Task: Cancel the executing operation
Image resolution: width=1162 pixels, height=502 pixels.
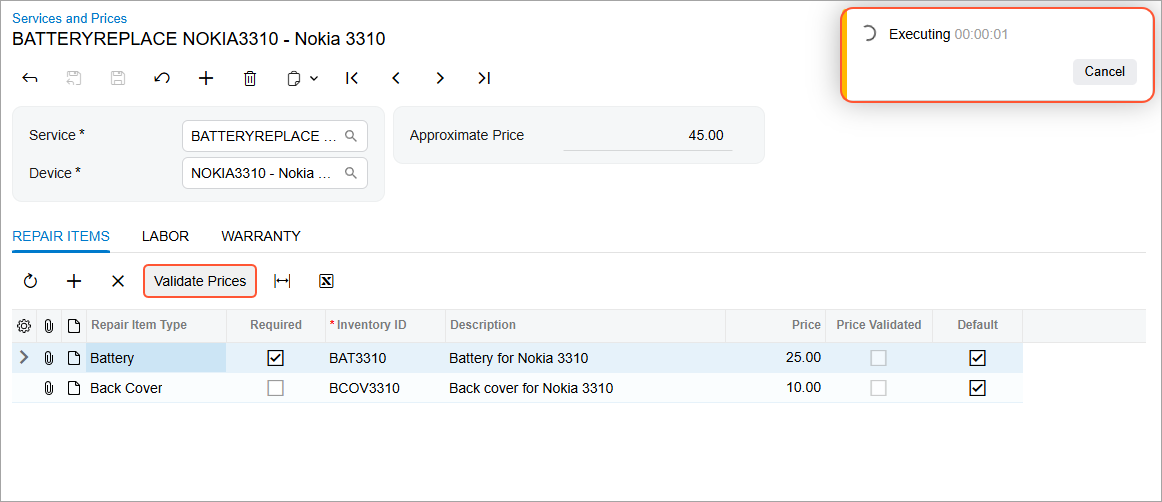Action: 1104,72
